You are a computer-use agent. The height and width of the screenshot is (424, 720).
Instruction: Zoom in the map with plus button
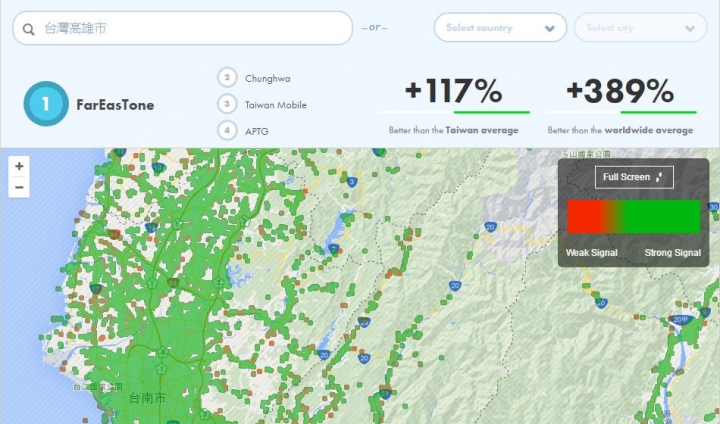pos(19,166)
